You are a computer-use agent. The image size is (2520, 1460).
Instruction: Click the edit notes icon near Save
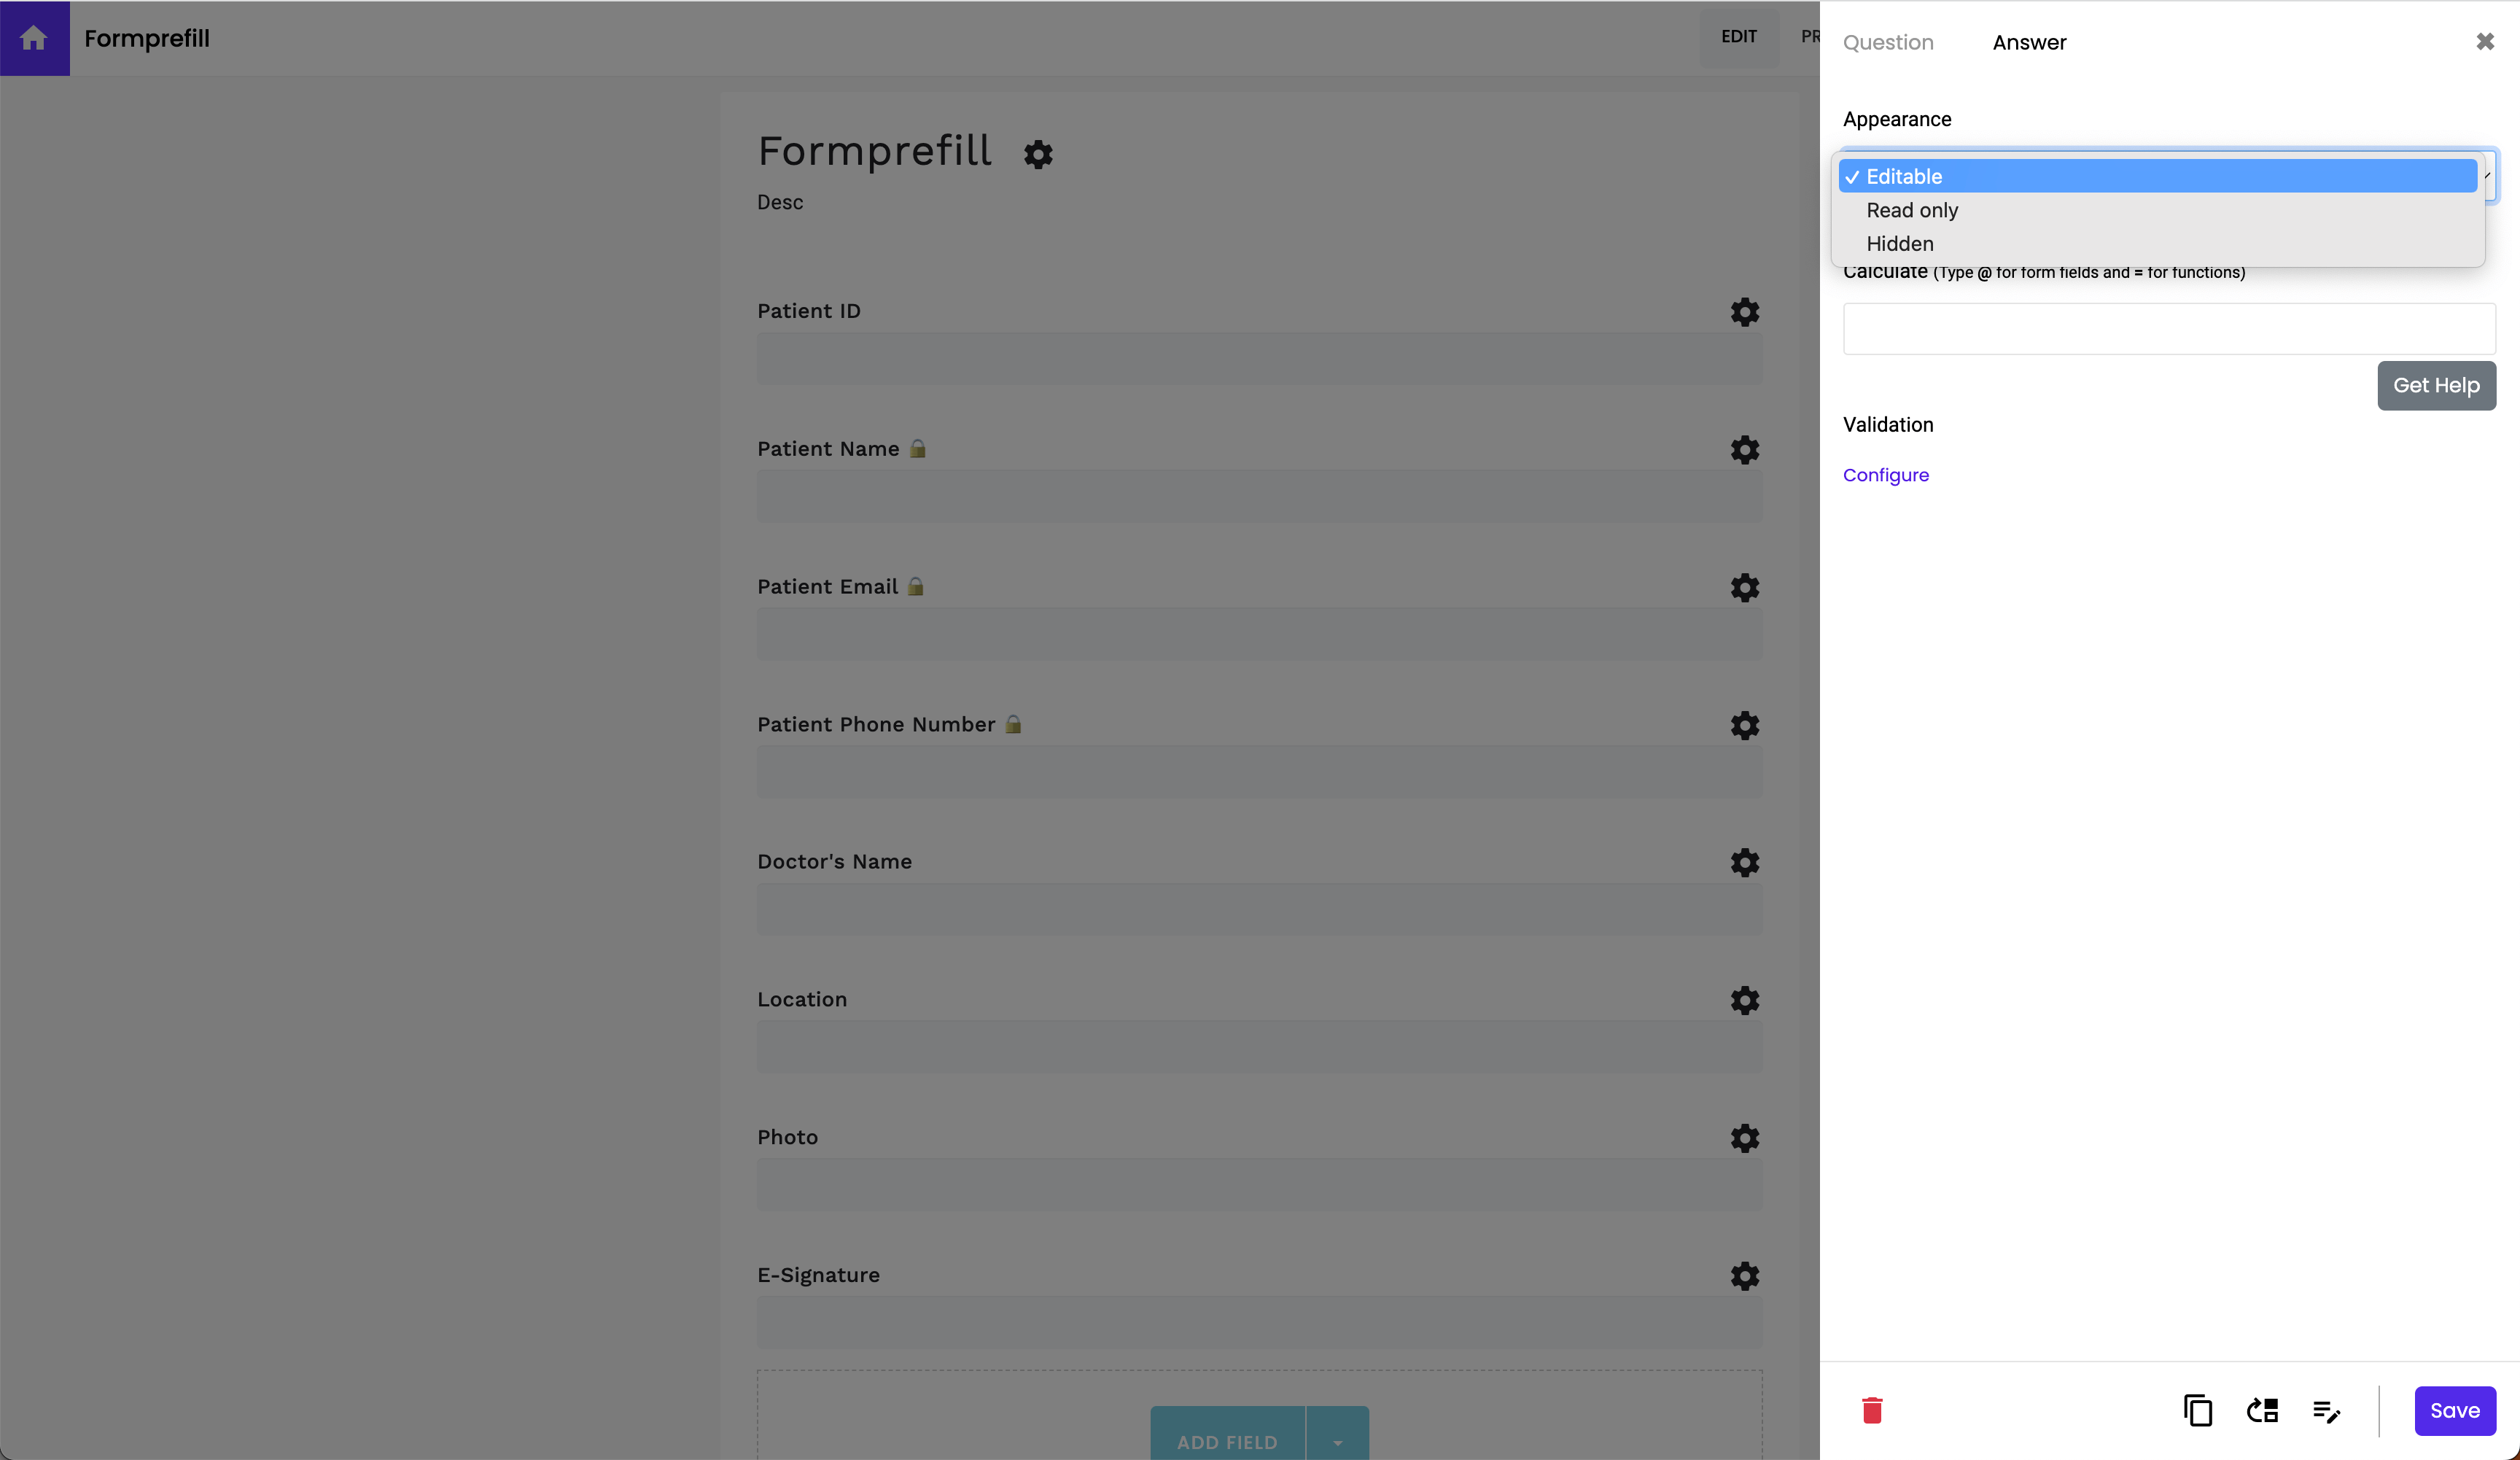2327,1410
